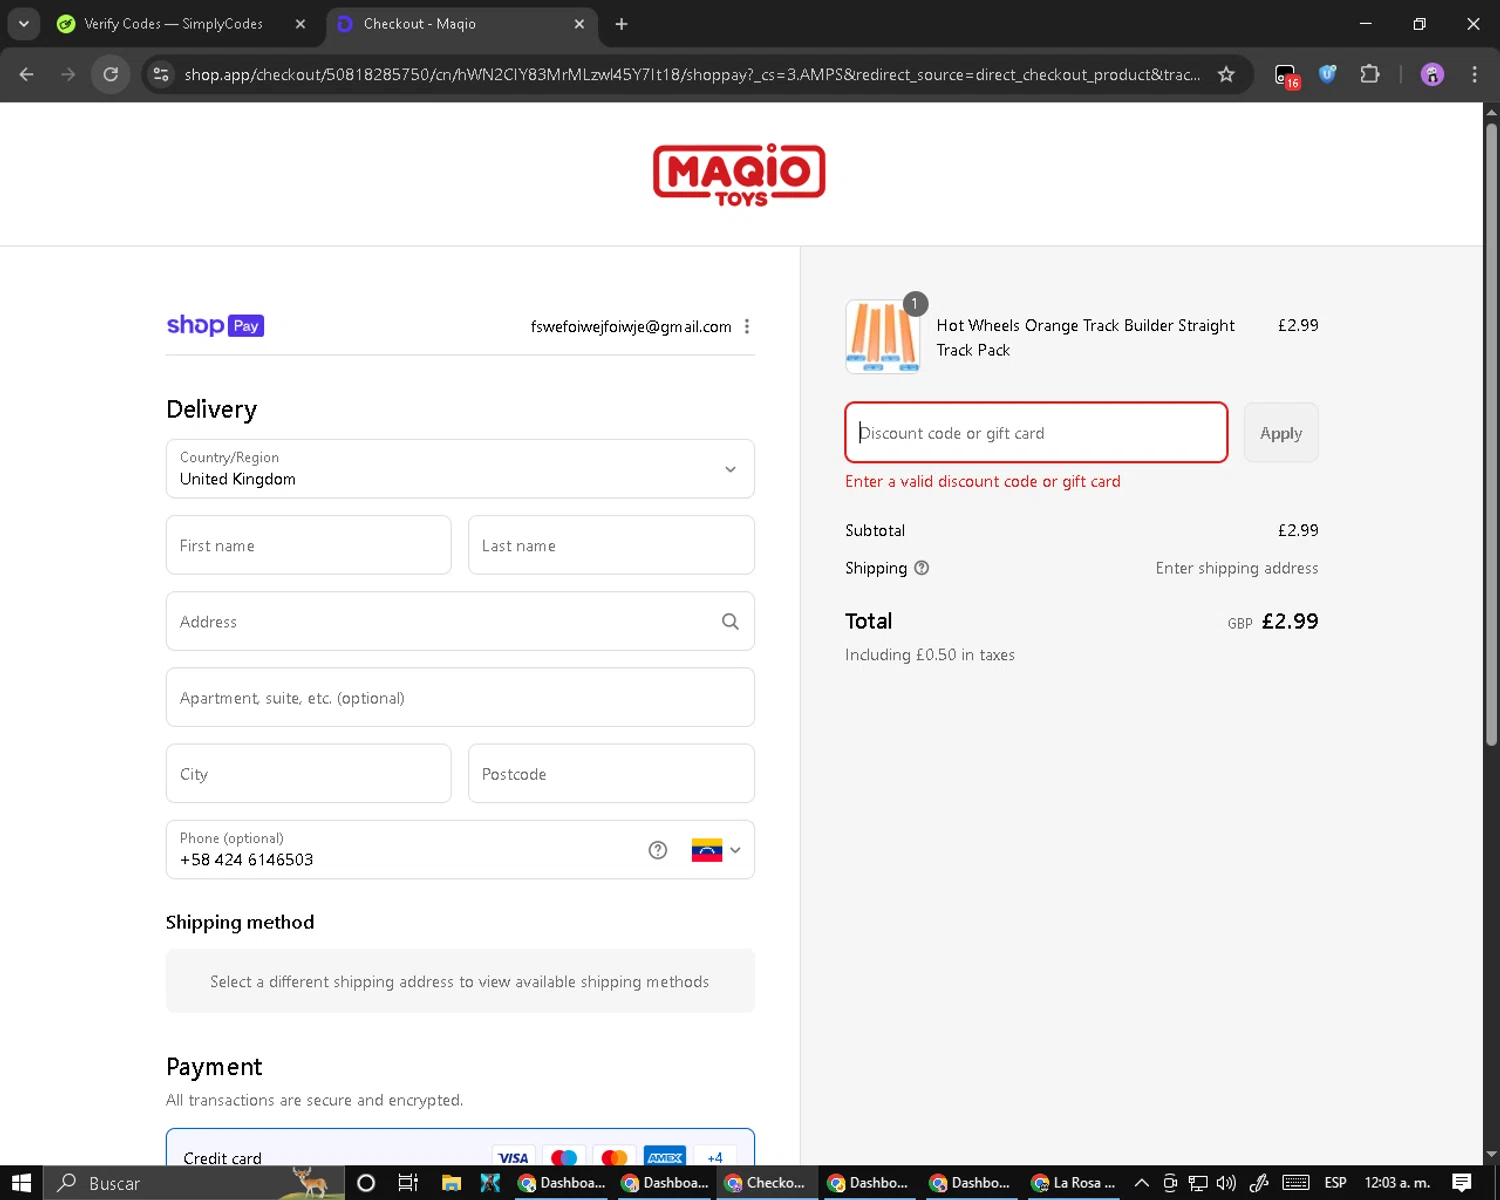Go forward to the next page

(68, 75)
